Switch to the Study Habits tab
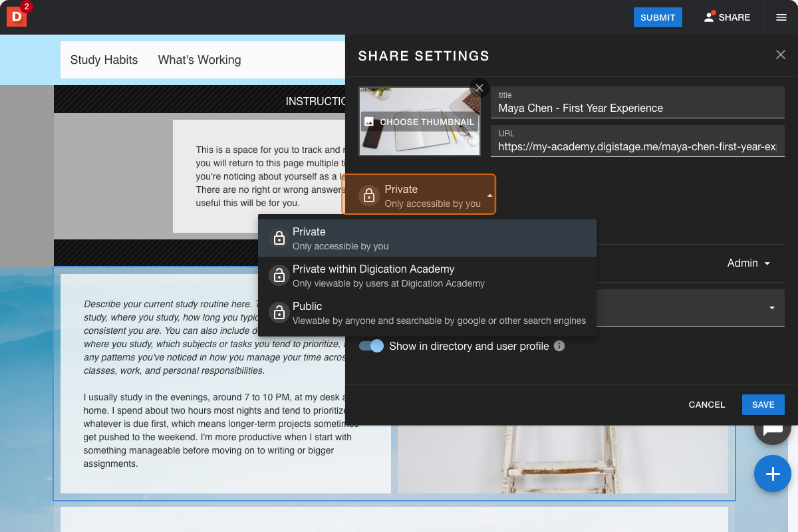The image size is (798, 532). pyautogui.click(x=104, y=60)
